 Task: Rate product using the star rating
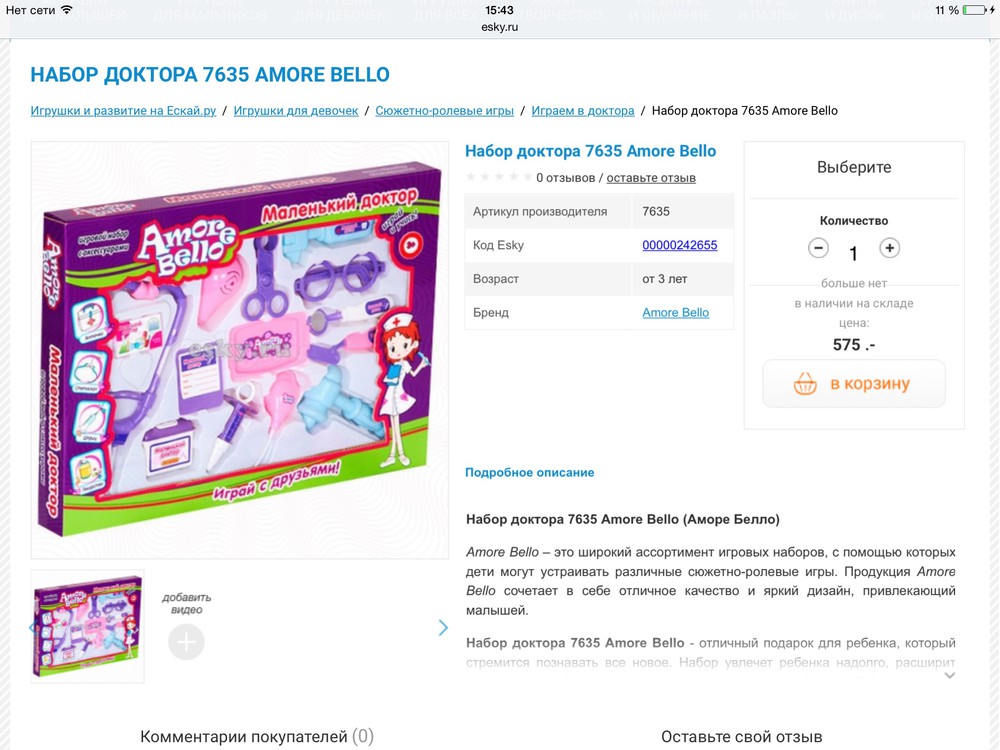(x=499, y=177)
